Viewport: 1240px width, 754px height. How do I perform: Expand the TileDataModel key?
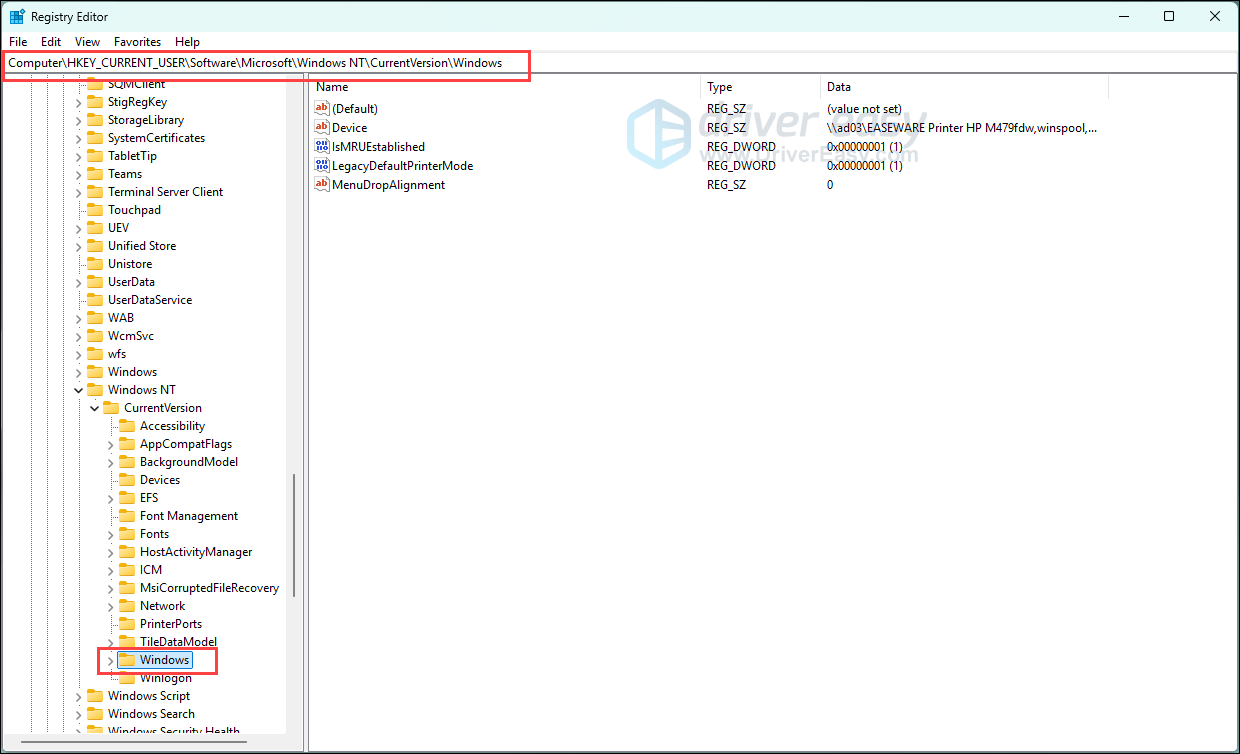tap(111, 642)
